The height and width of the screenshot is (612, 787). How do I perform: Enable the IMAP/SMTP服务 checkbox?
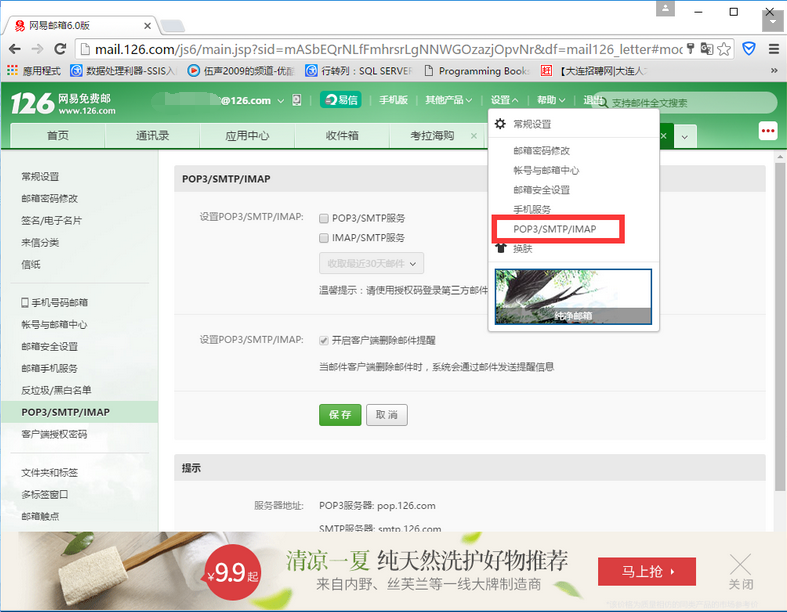click(x=324, y=237)
